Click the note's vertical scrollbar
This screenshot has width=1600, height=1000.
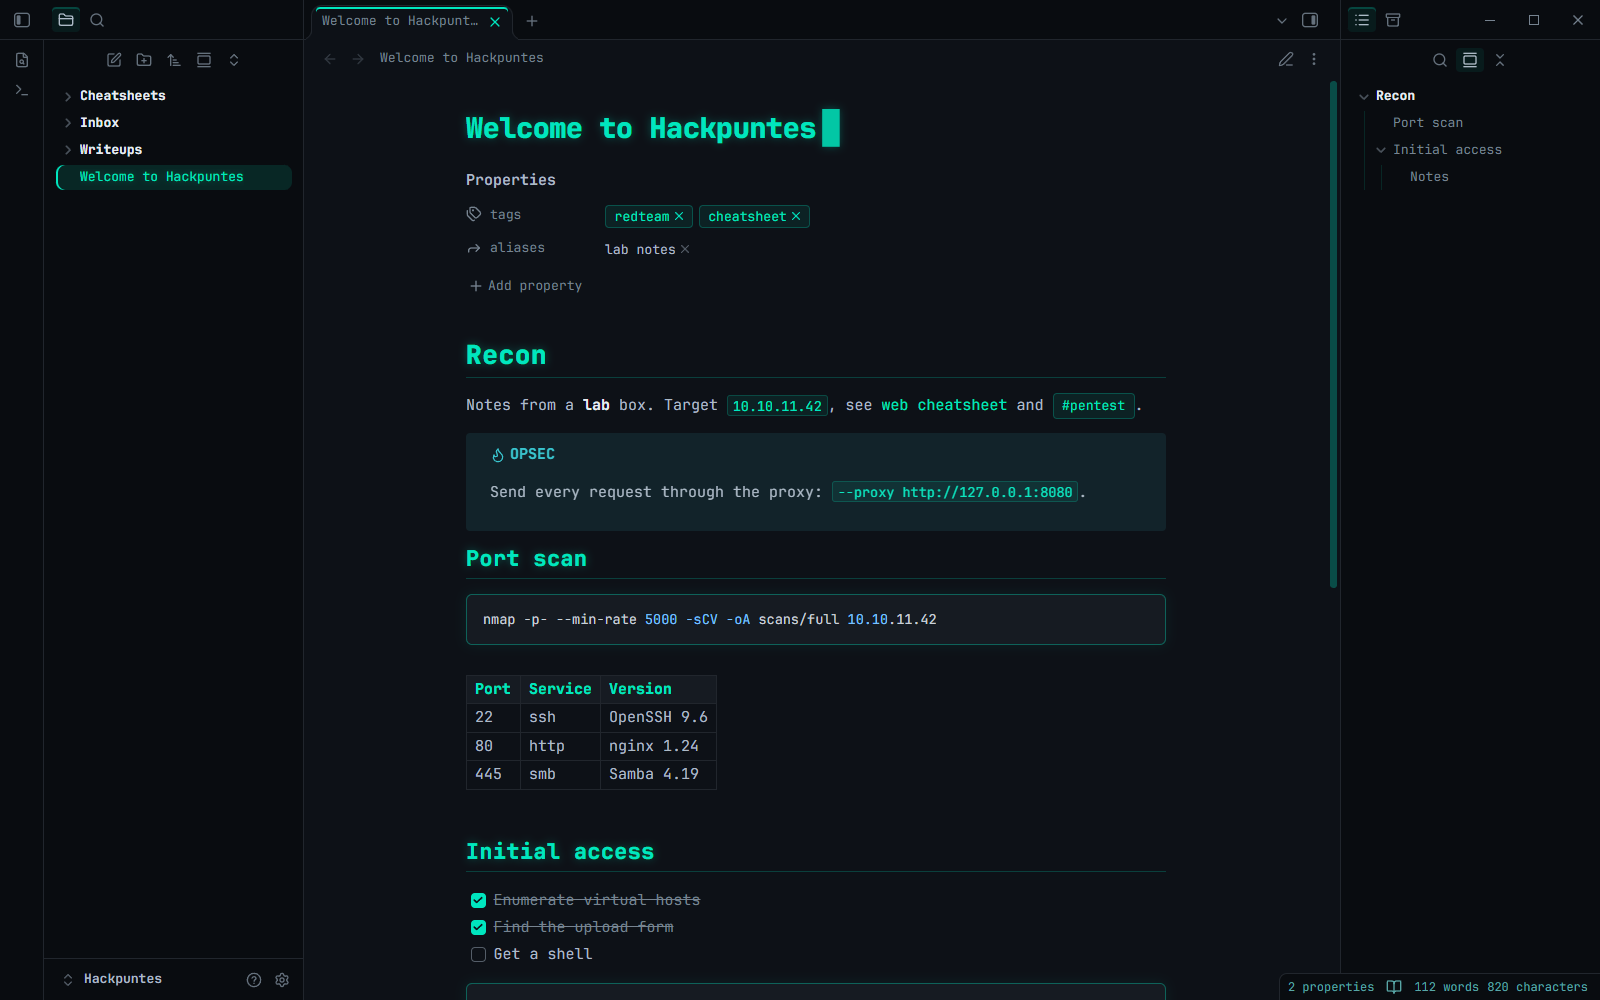point(1334,335)
